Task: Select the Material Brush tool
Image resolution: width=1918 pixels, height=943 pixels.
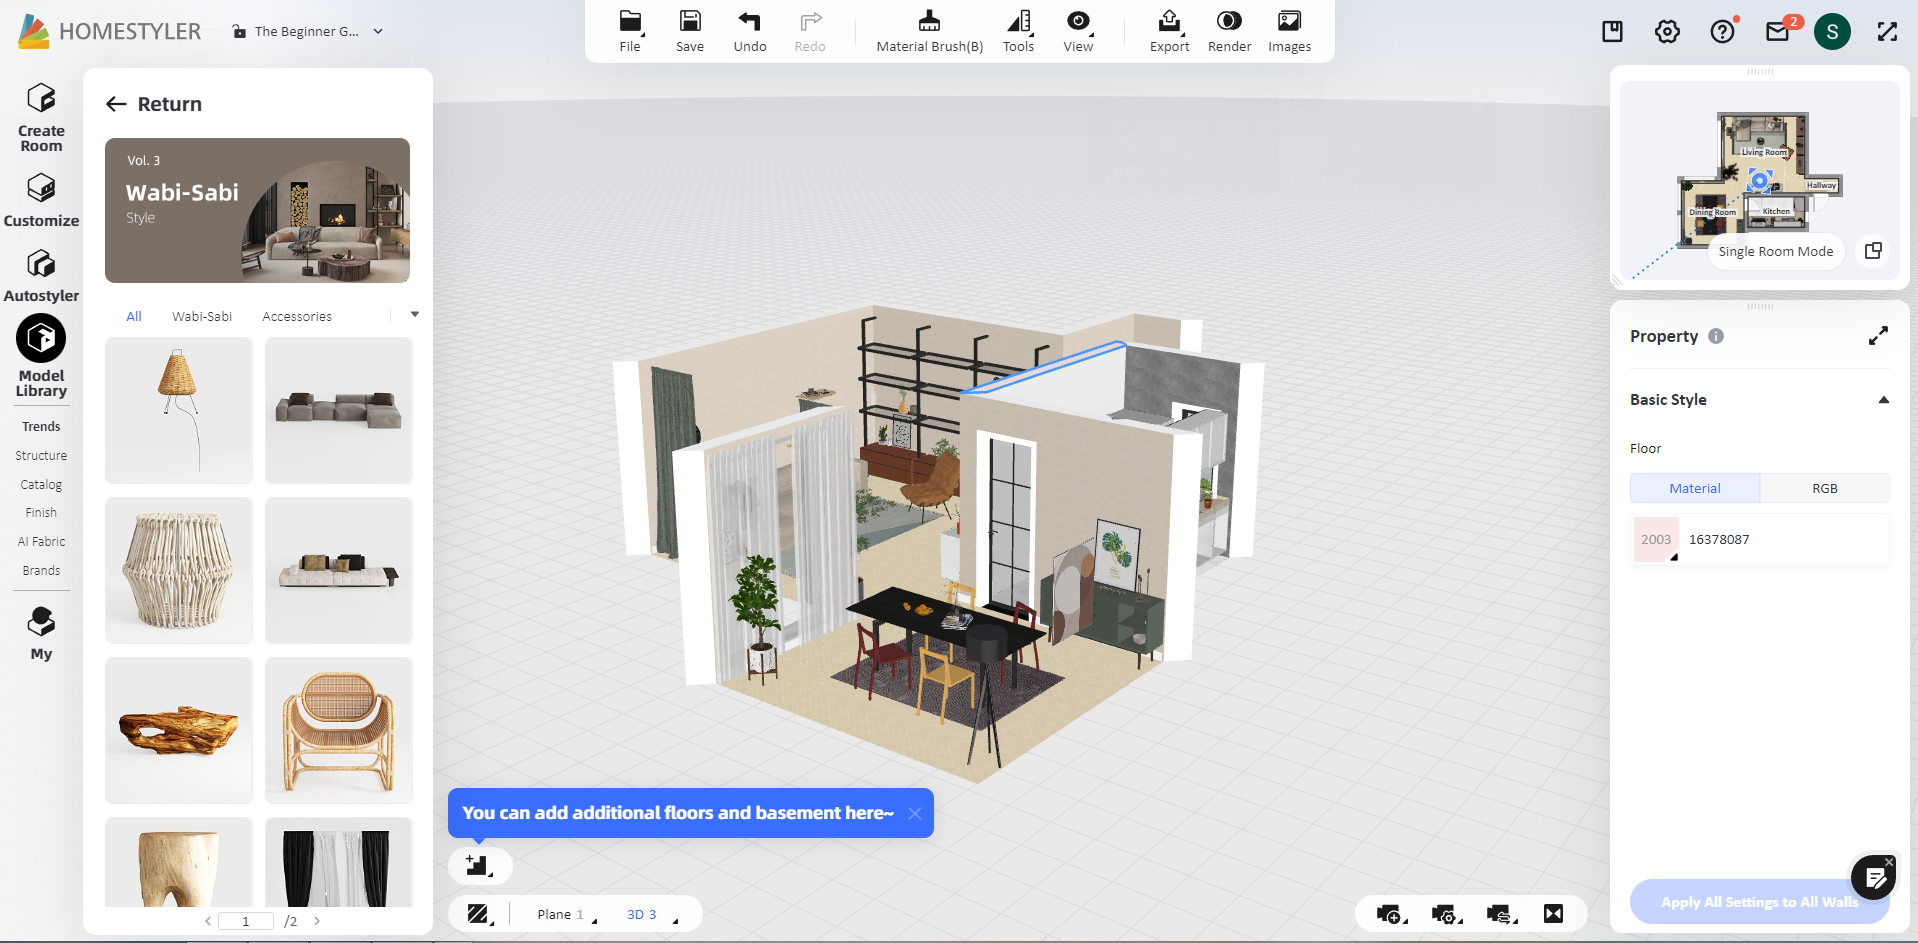Action: [x=929, y=31]
